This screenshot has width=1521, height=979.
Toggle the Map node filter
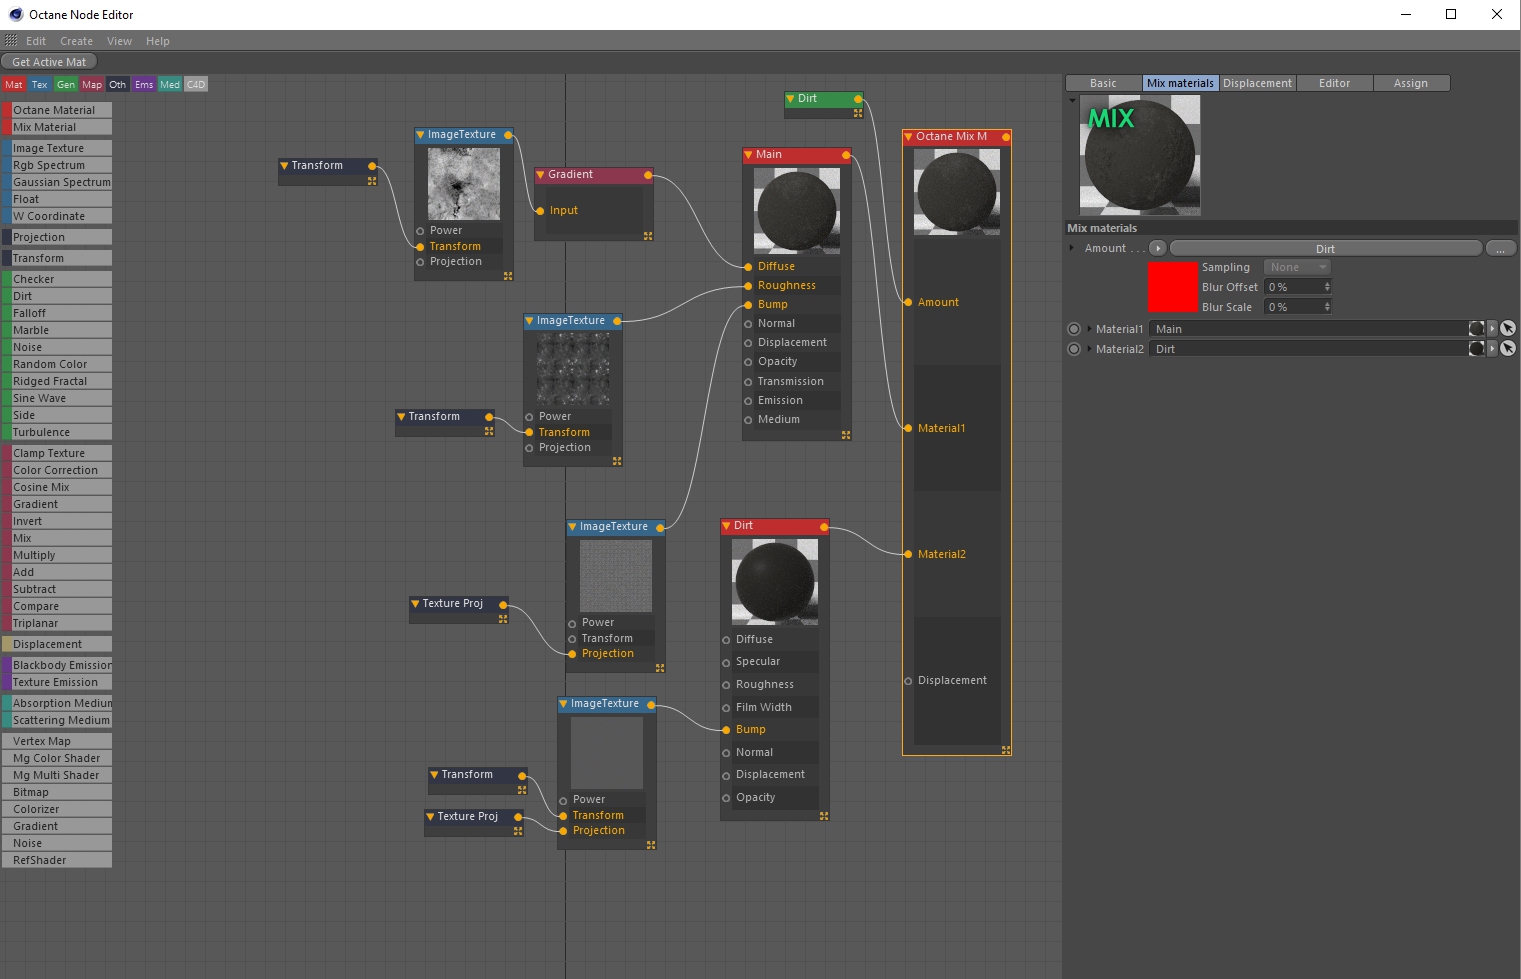coord(92,85)
